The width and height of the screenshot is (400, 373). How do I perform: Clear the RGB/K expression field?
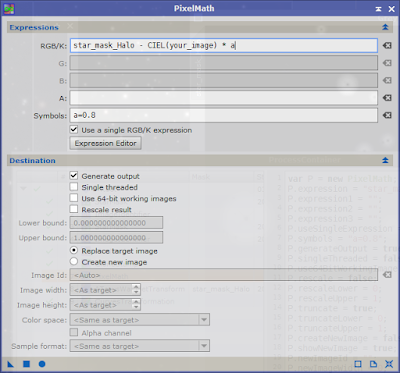387,46
